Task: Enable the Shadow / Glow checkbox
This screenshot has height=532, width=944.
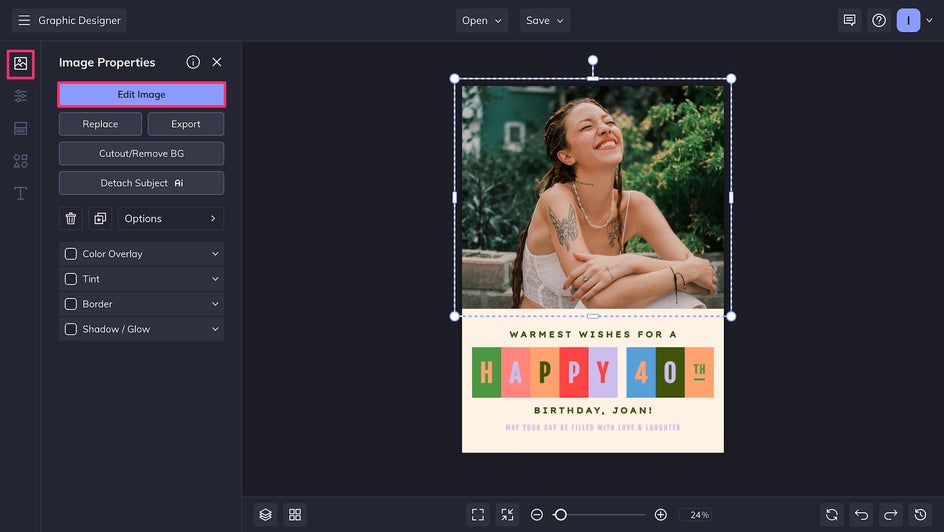Action: click(71, 329)
